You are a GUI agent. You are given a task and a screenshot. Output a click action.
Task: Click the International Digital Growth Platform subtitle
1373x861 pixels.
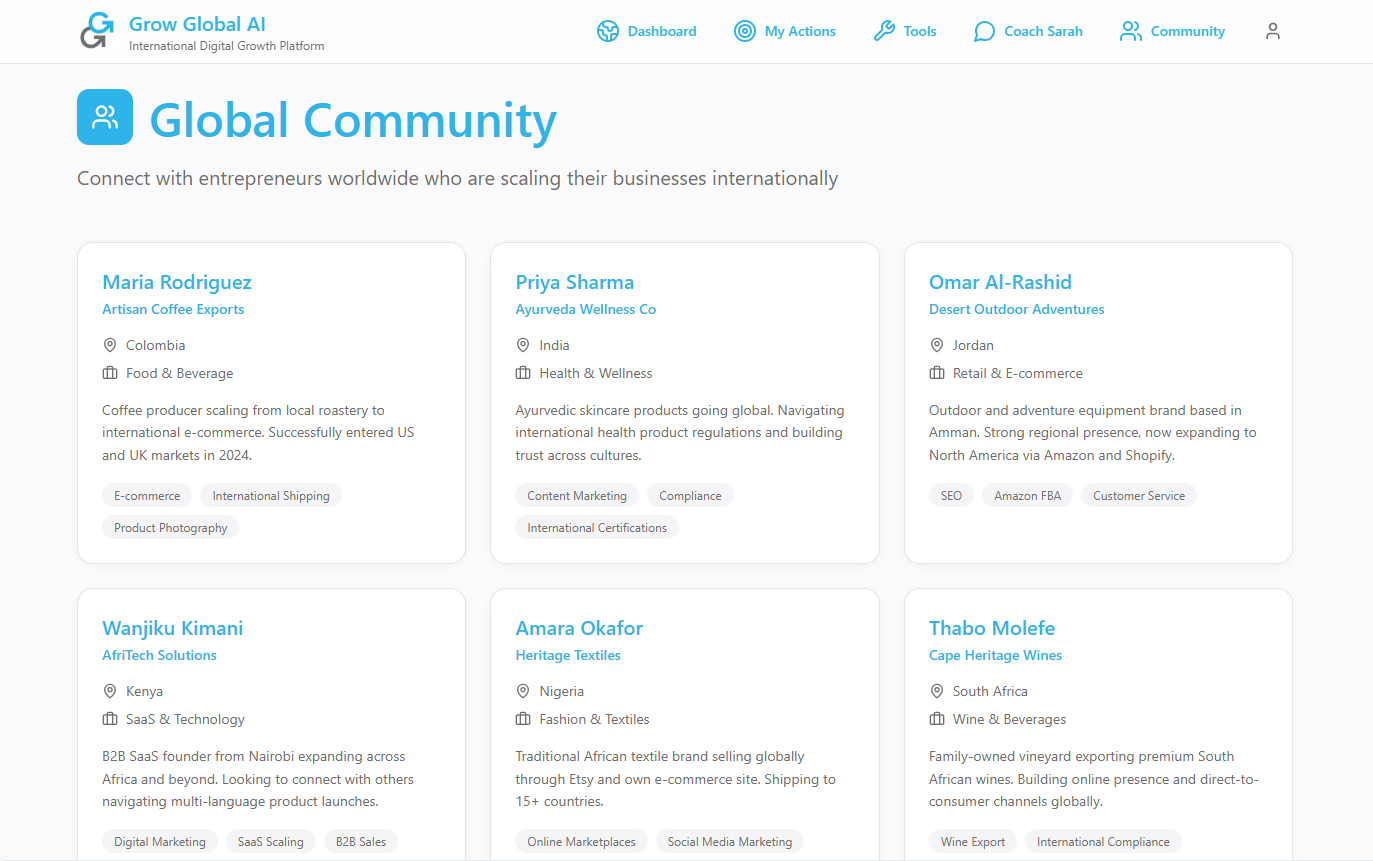tap(227, 46)
